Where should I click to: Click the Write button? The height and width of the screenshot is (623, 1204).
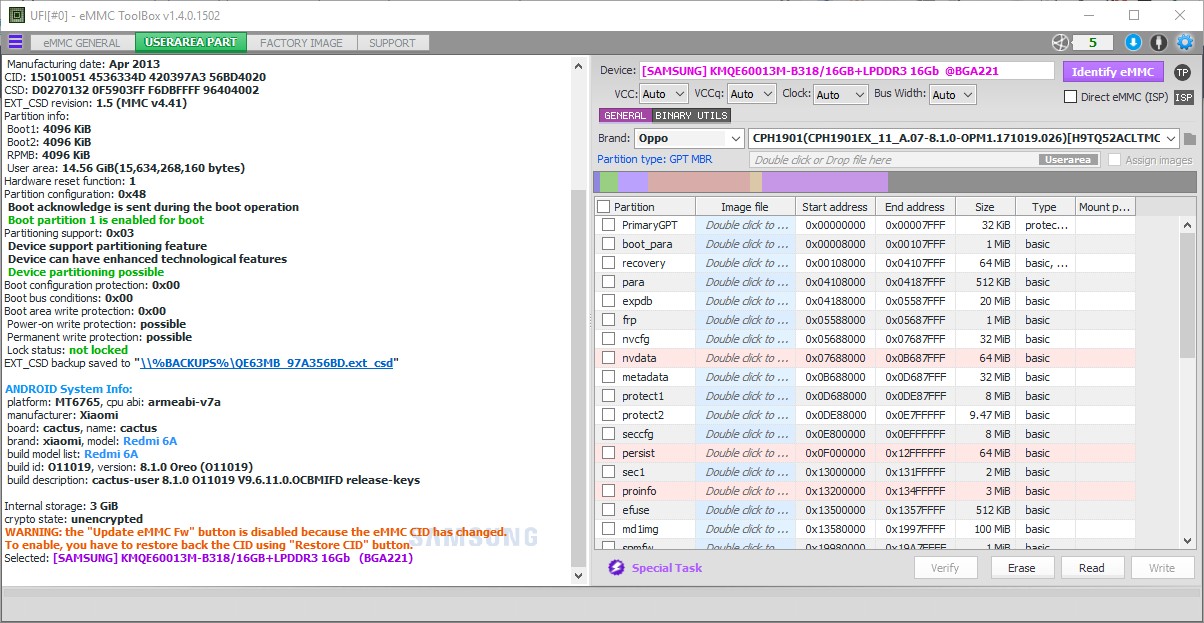(1162, 568)
